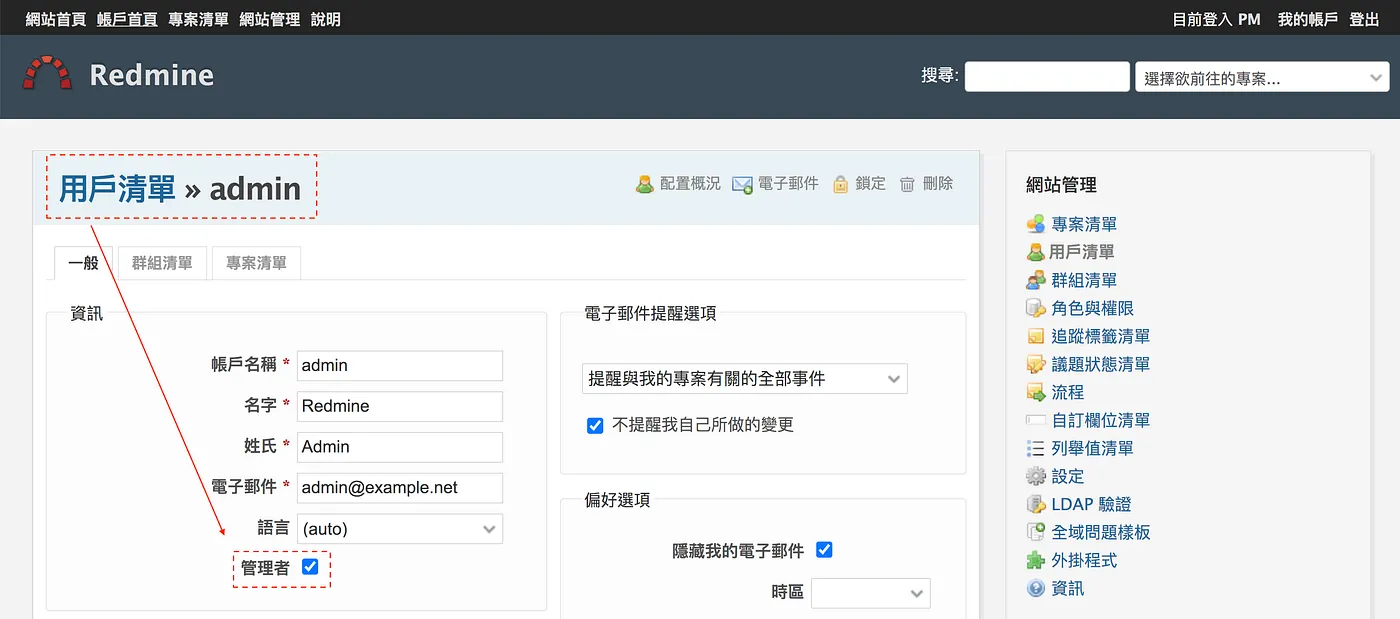Click the 電子郵件 envelope icon

pyautogui.click(x=742, y=184)
